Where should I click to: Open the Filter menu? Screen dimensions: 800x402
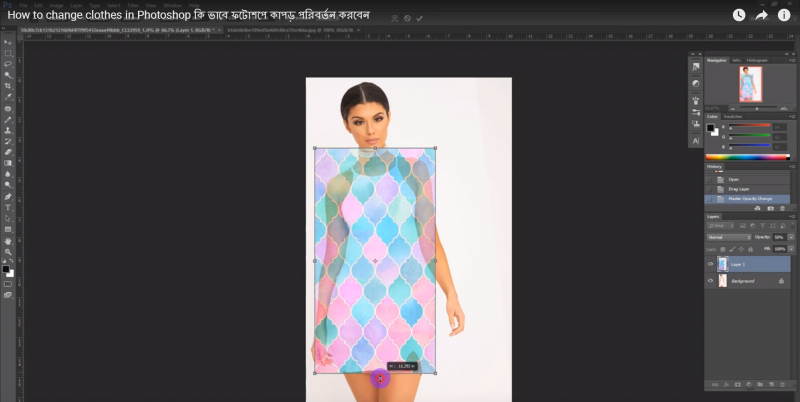coord(133,5)
